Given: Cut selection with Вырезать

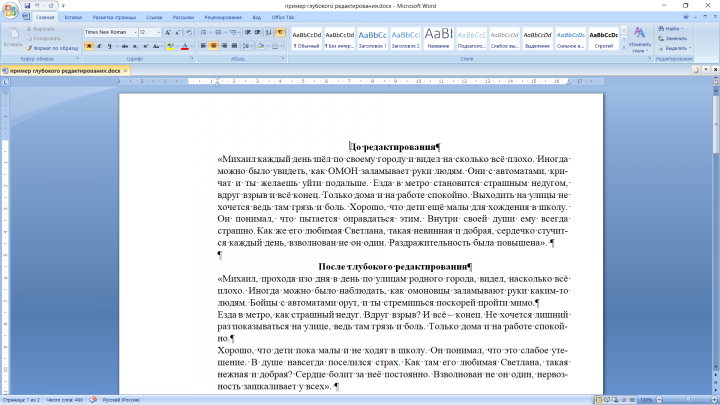Looking at the screenshot, I should [41, 29].
